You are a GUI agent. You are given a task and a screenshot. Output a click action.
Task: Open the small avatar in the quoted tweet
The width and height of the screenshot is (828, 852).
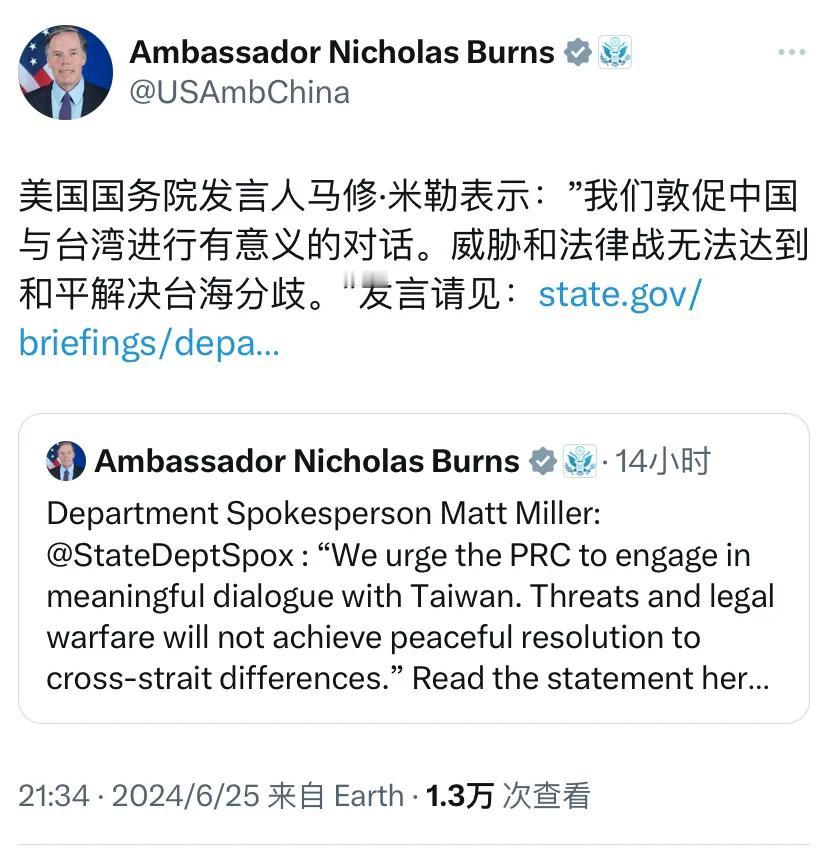66,461
